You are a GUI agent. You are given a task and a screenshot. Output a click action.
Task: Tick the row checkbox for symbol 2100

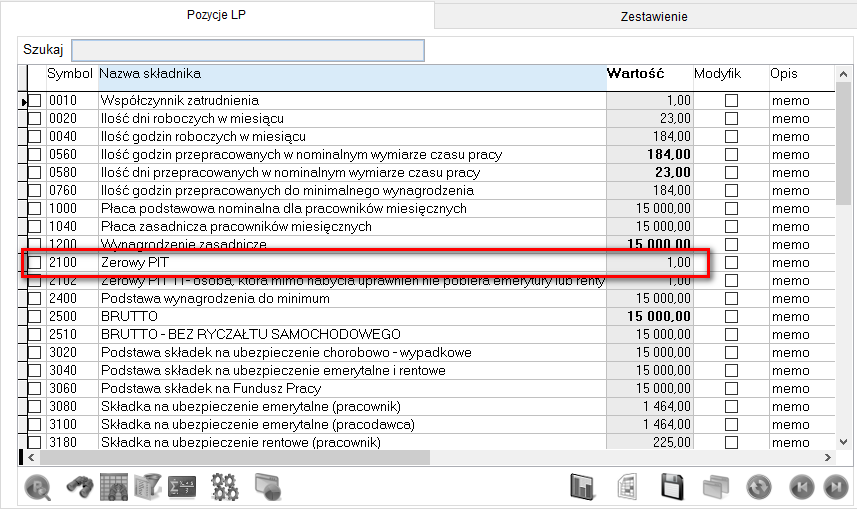[x=35, y=263]
